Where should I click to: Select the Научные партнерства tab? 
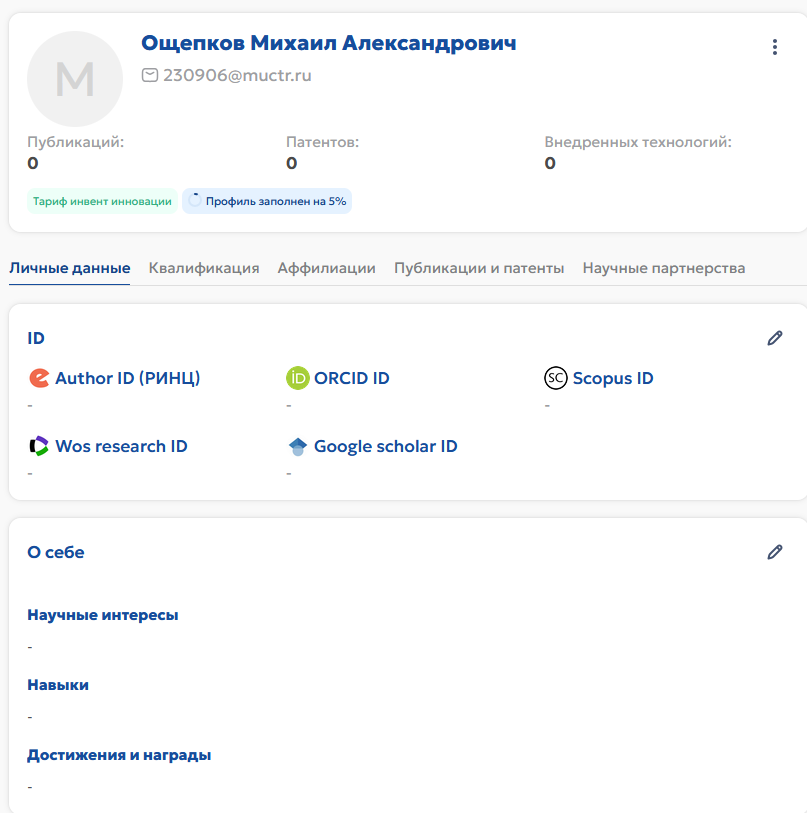664,268
